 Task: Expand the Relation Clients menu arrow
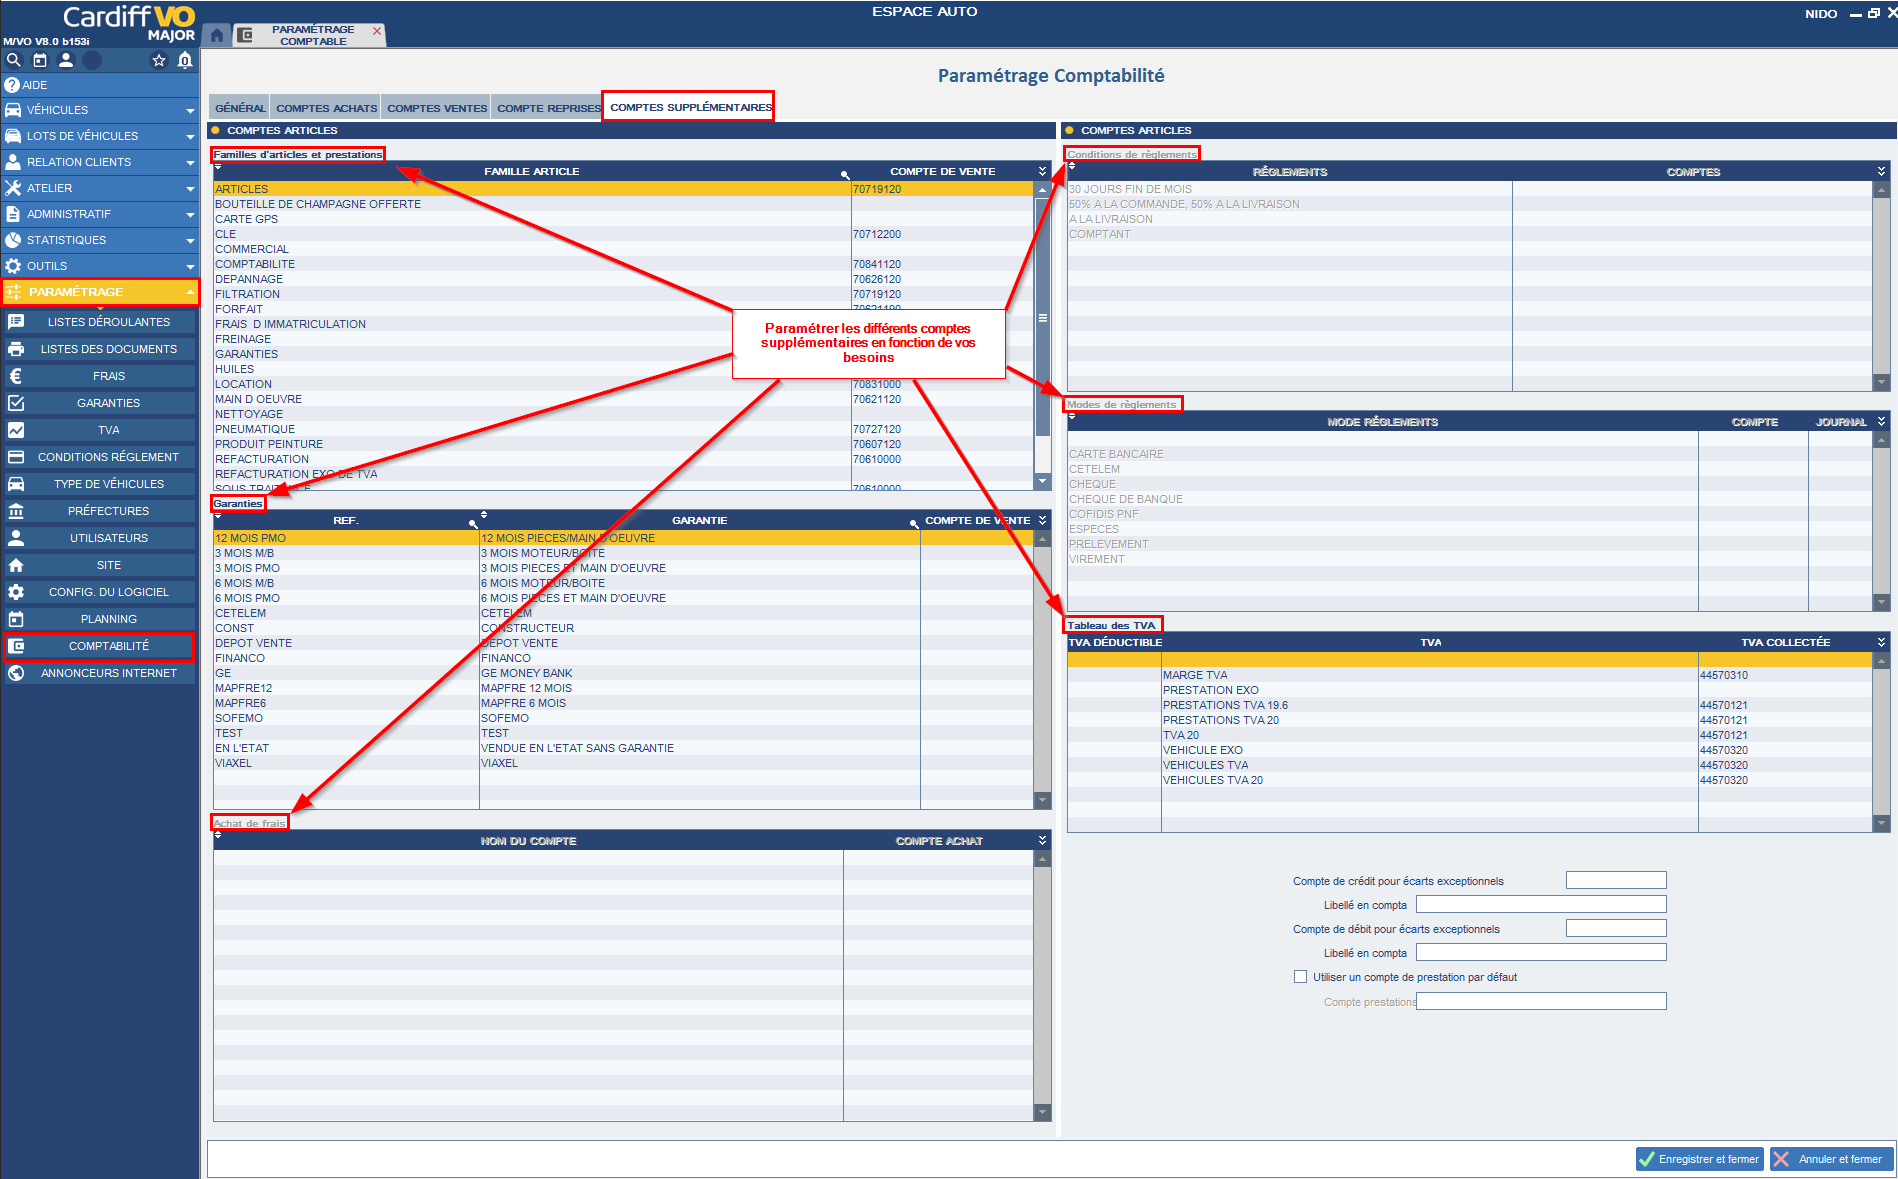pyautogui.click(x=190, y=162)
